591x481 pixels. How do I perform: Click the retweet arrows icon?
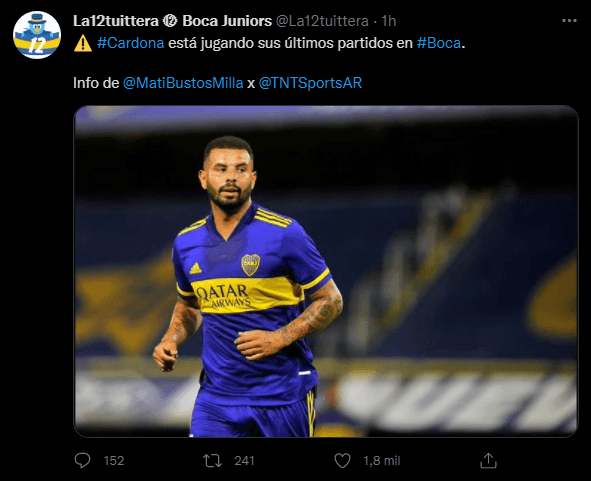click(213, 461)
